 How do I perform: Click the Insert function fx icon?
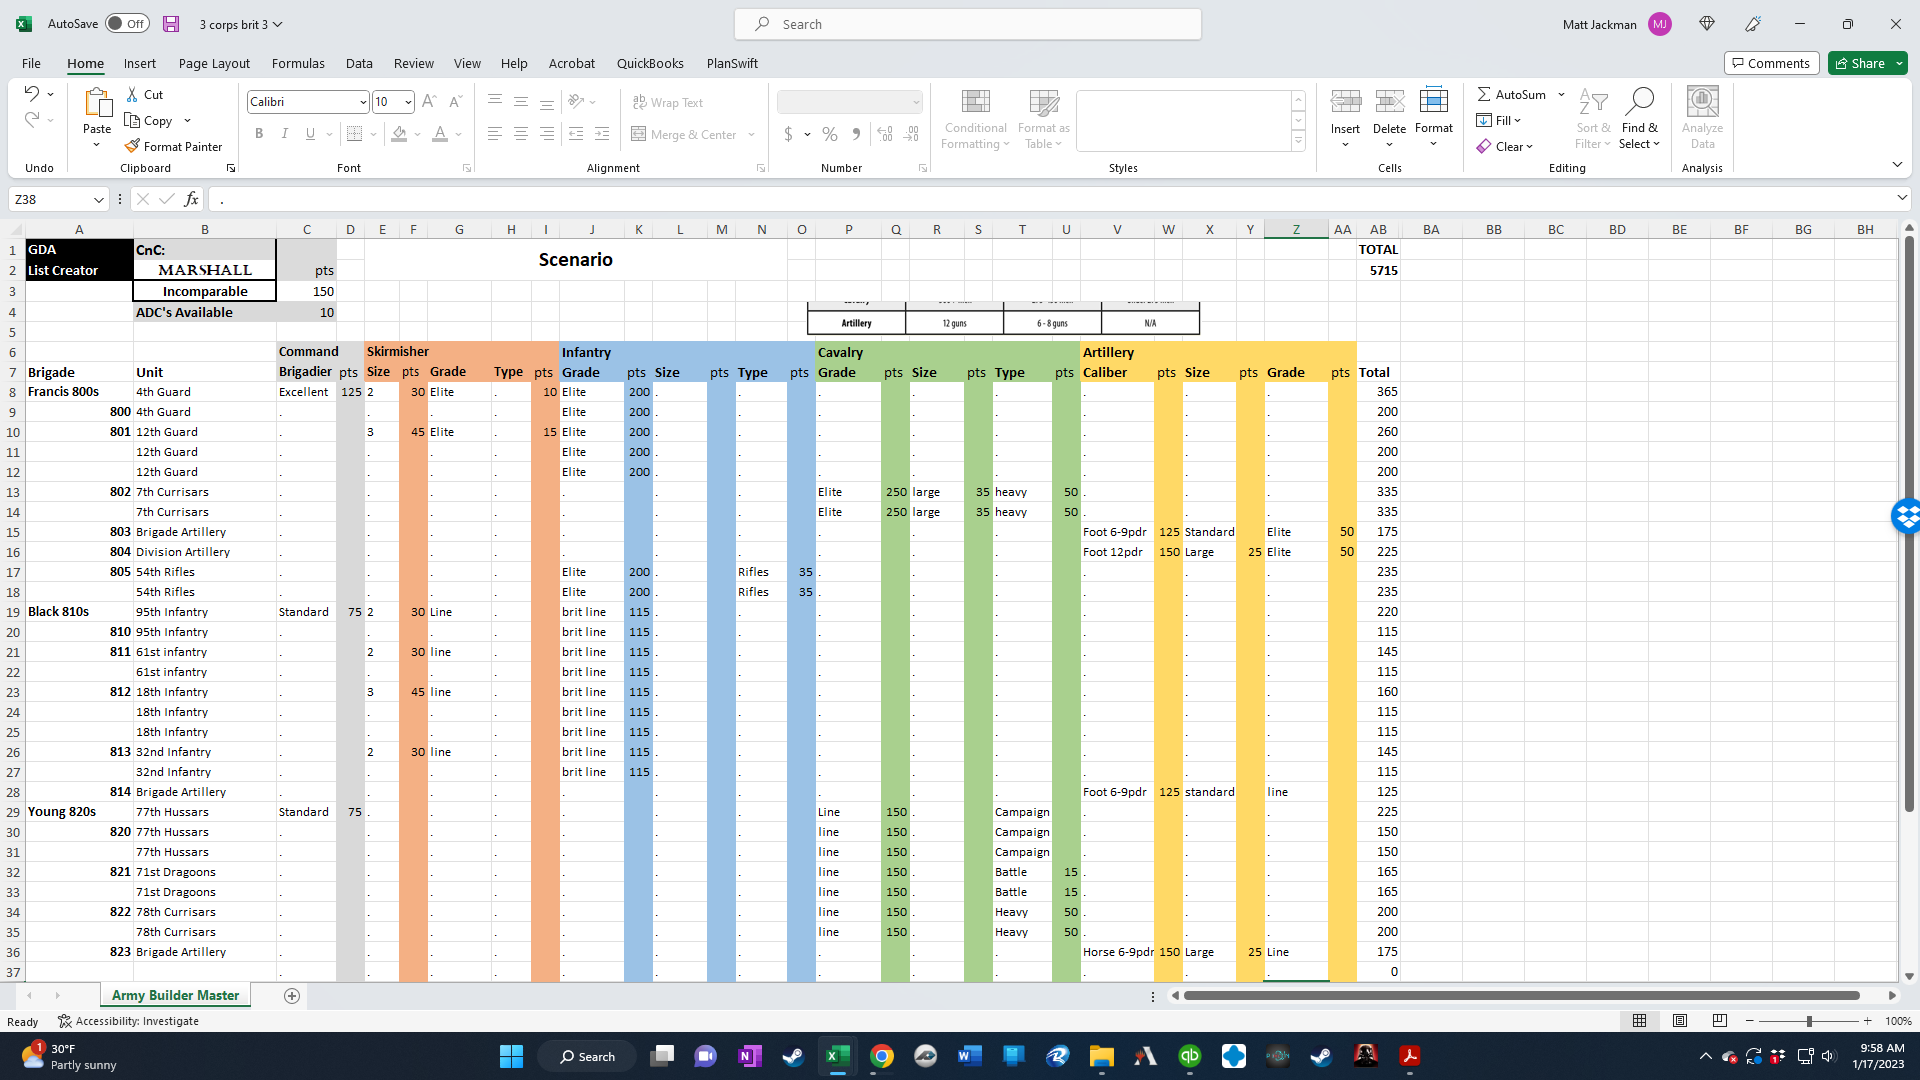[x=191, y=199]
